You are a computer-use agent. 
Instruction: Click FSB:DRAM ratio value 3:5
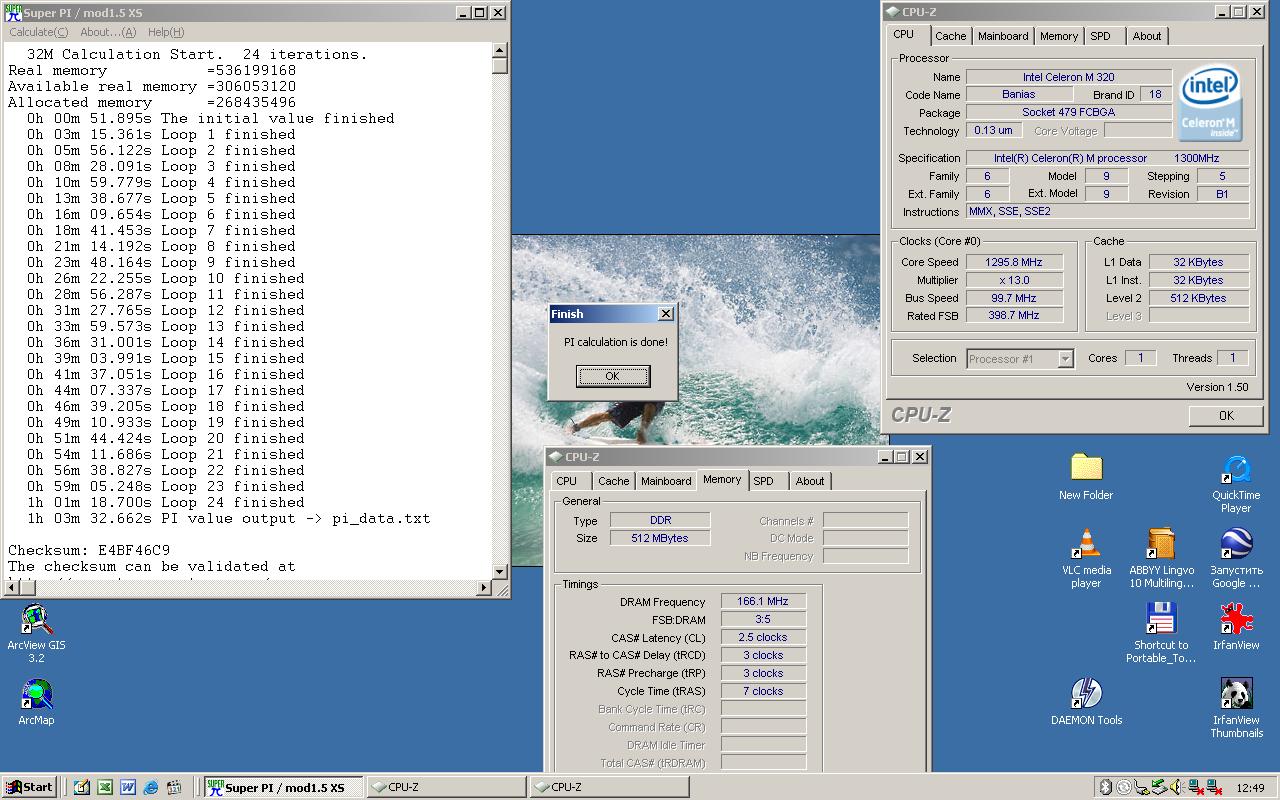click(763, 620)
